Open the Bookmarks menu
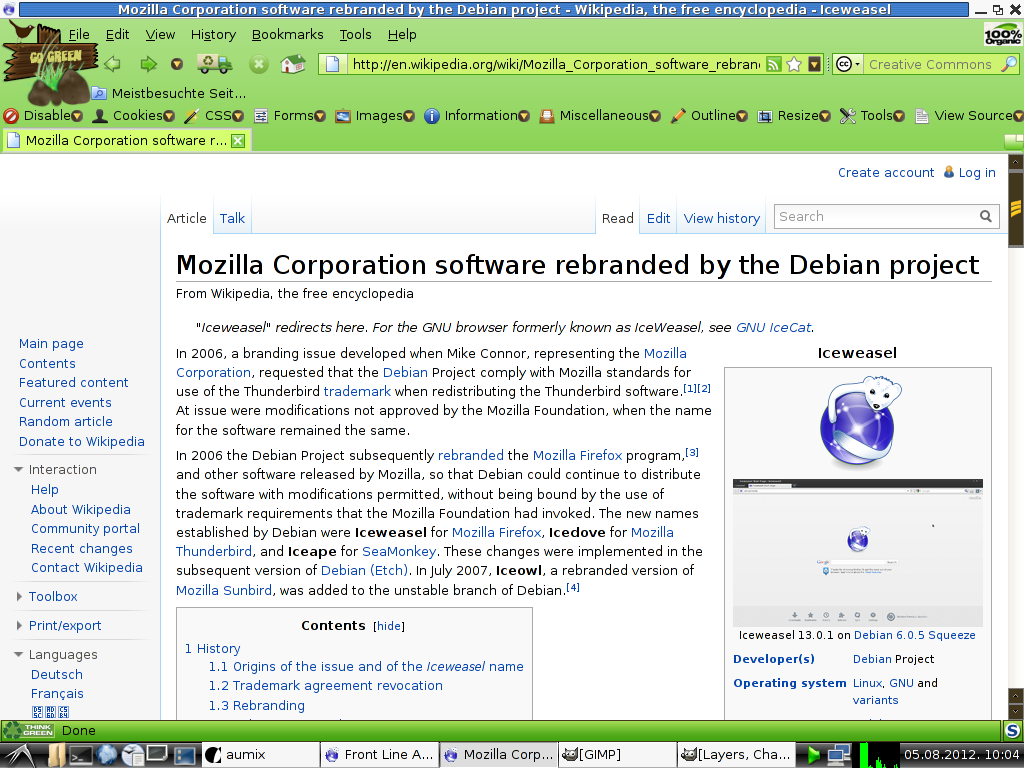This screenshot has height=768, width=1024. point(287,35)
